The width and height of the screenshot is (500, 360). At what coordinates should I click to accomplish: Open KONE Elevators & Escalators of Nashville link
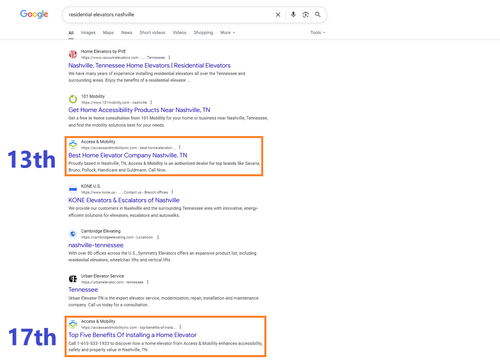pos(124,200)
